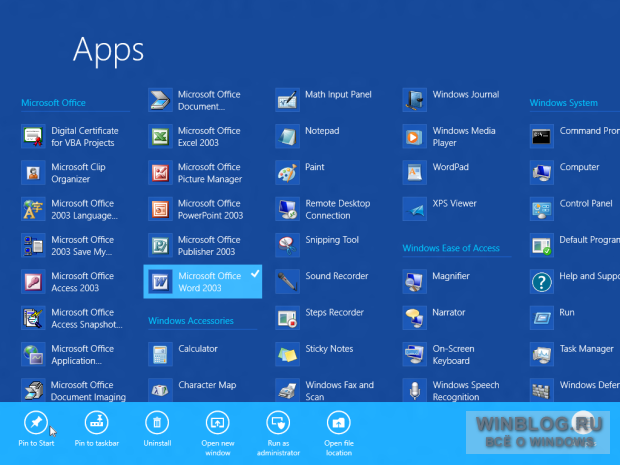Screen dimensions: 620x465
Task: Click the Windows Accessories group header
Action: pos(191,321)
